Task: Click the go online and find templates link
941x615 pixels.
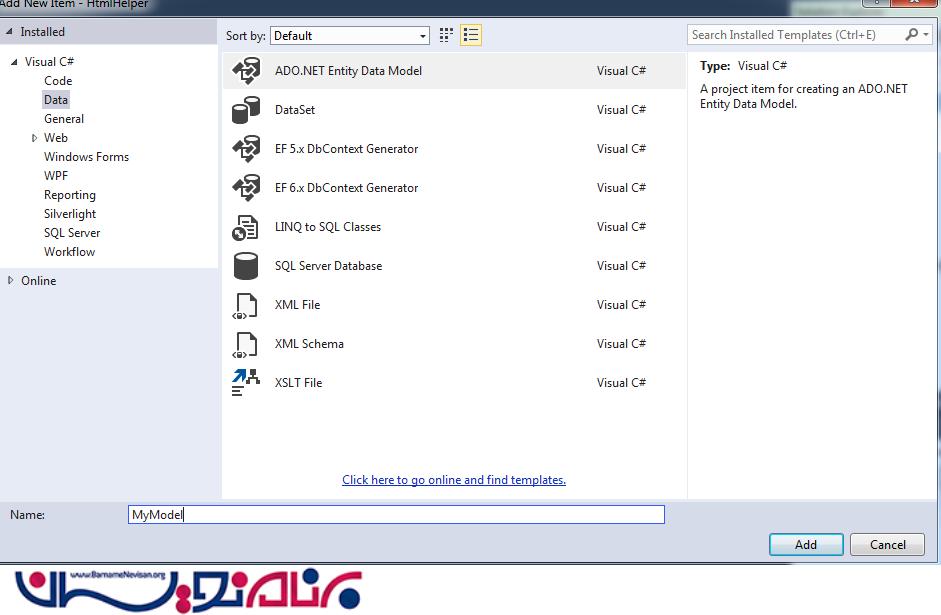Action: [454, 480]
